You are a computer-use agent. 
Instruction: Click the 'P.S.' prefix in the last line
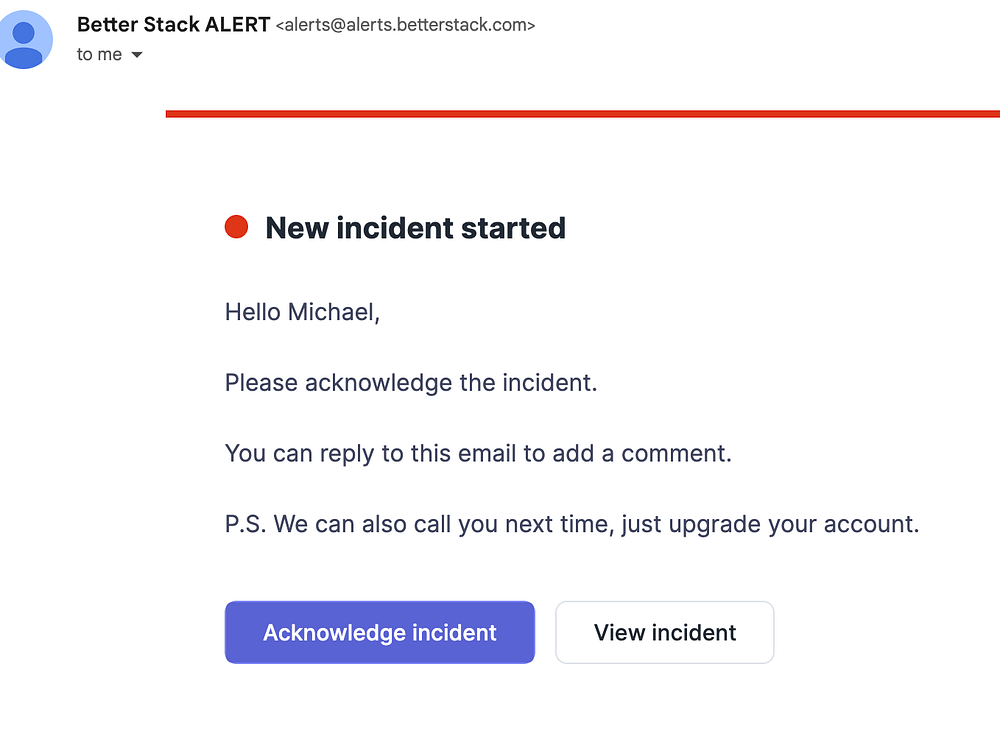pos(244,524)
